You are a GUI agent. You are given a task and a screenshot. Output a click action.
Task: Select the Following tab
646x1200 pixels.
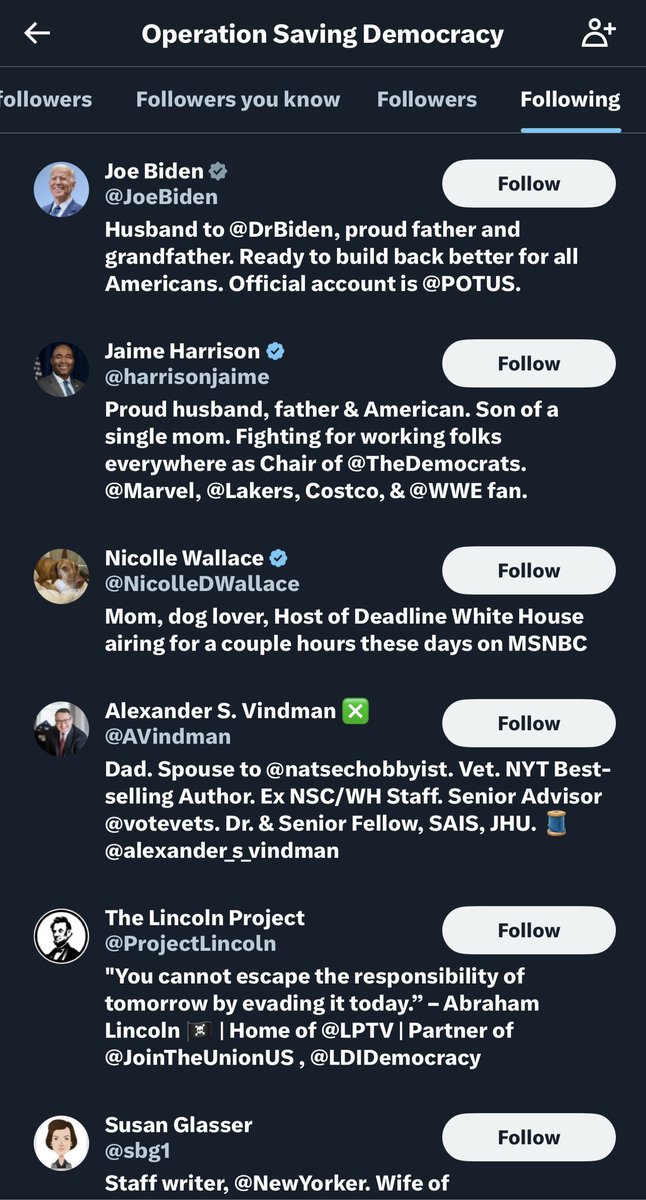570,99
